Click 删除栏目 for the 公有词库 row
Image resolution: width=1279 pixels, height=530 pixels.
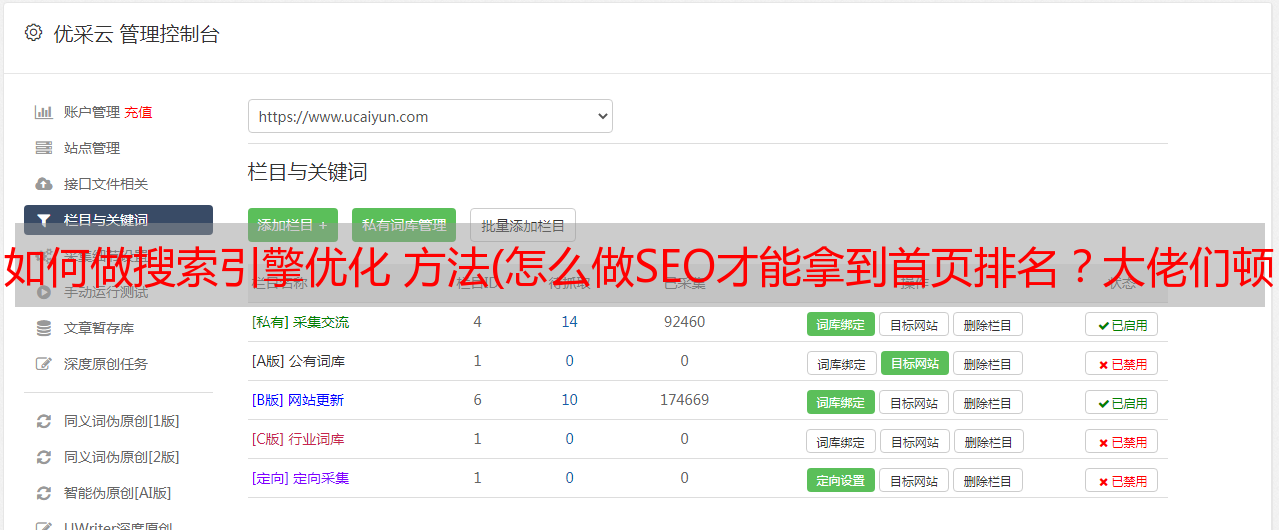click(987, 363)
